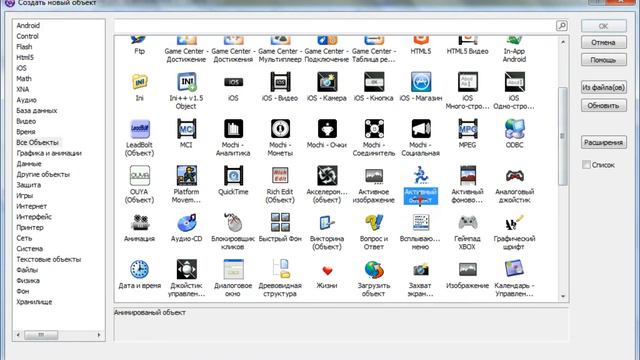
Task: Choose the Mochi - Аналитика object
Action: click(233, 129)
